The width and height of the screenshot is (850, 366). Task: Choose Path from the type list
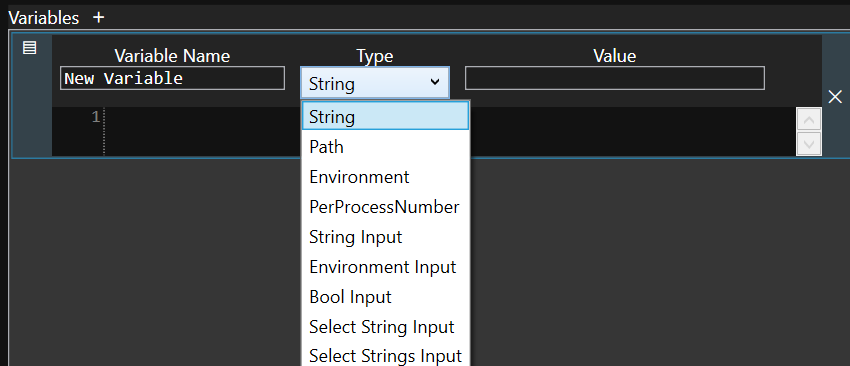pyautogui.click(x=385, y=147)
